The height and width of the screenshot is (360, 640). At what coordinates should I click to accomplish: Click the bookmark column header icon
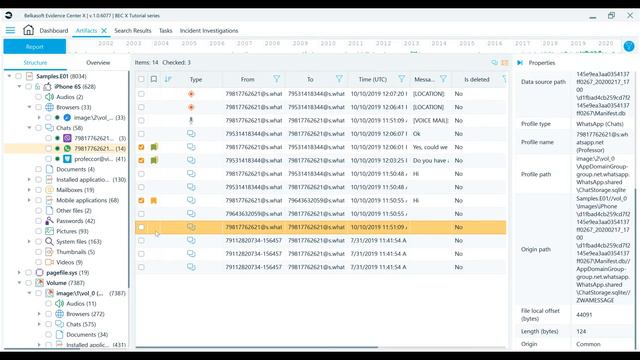(154, 79)
